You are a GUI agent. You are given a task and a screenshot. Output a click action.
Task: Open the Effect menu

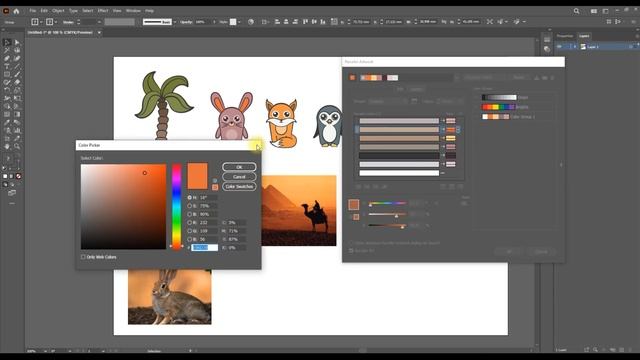[103, 11]
